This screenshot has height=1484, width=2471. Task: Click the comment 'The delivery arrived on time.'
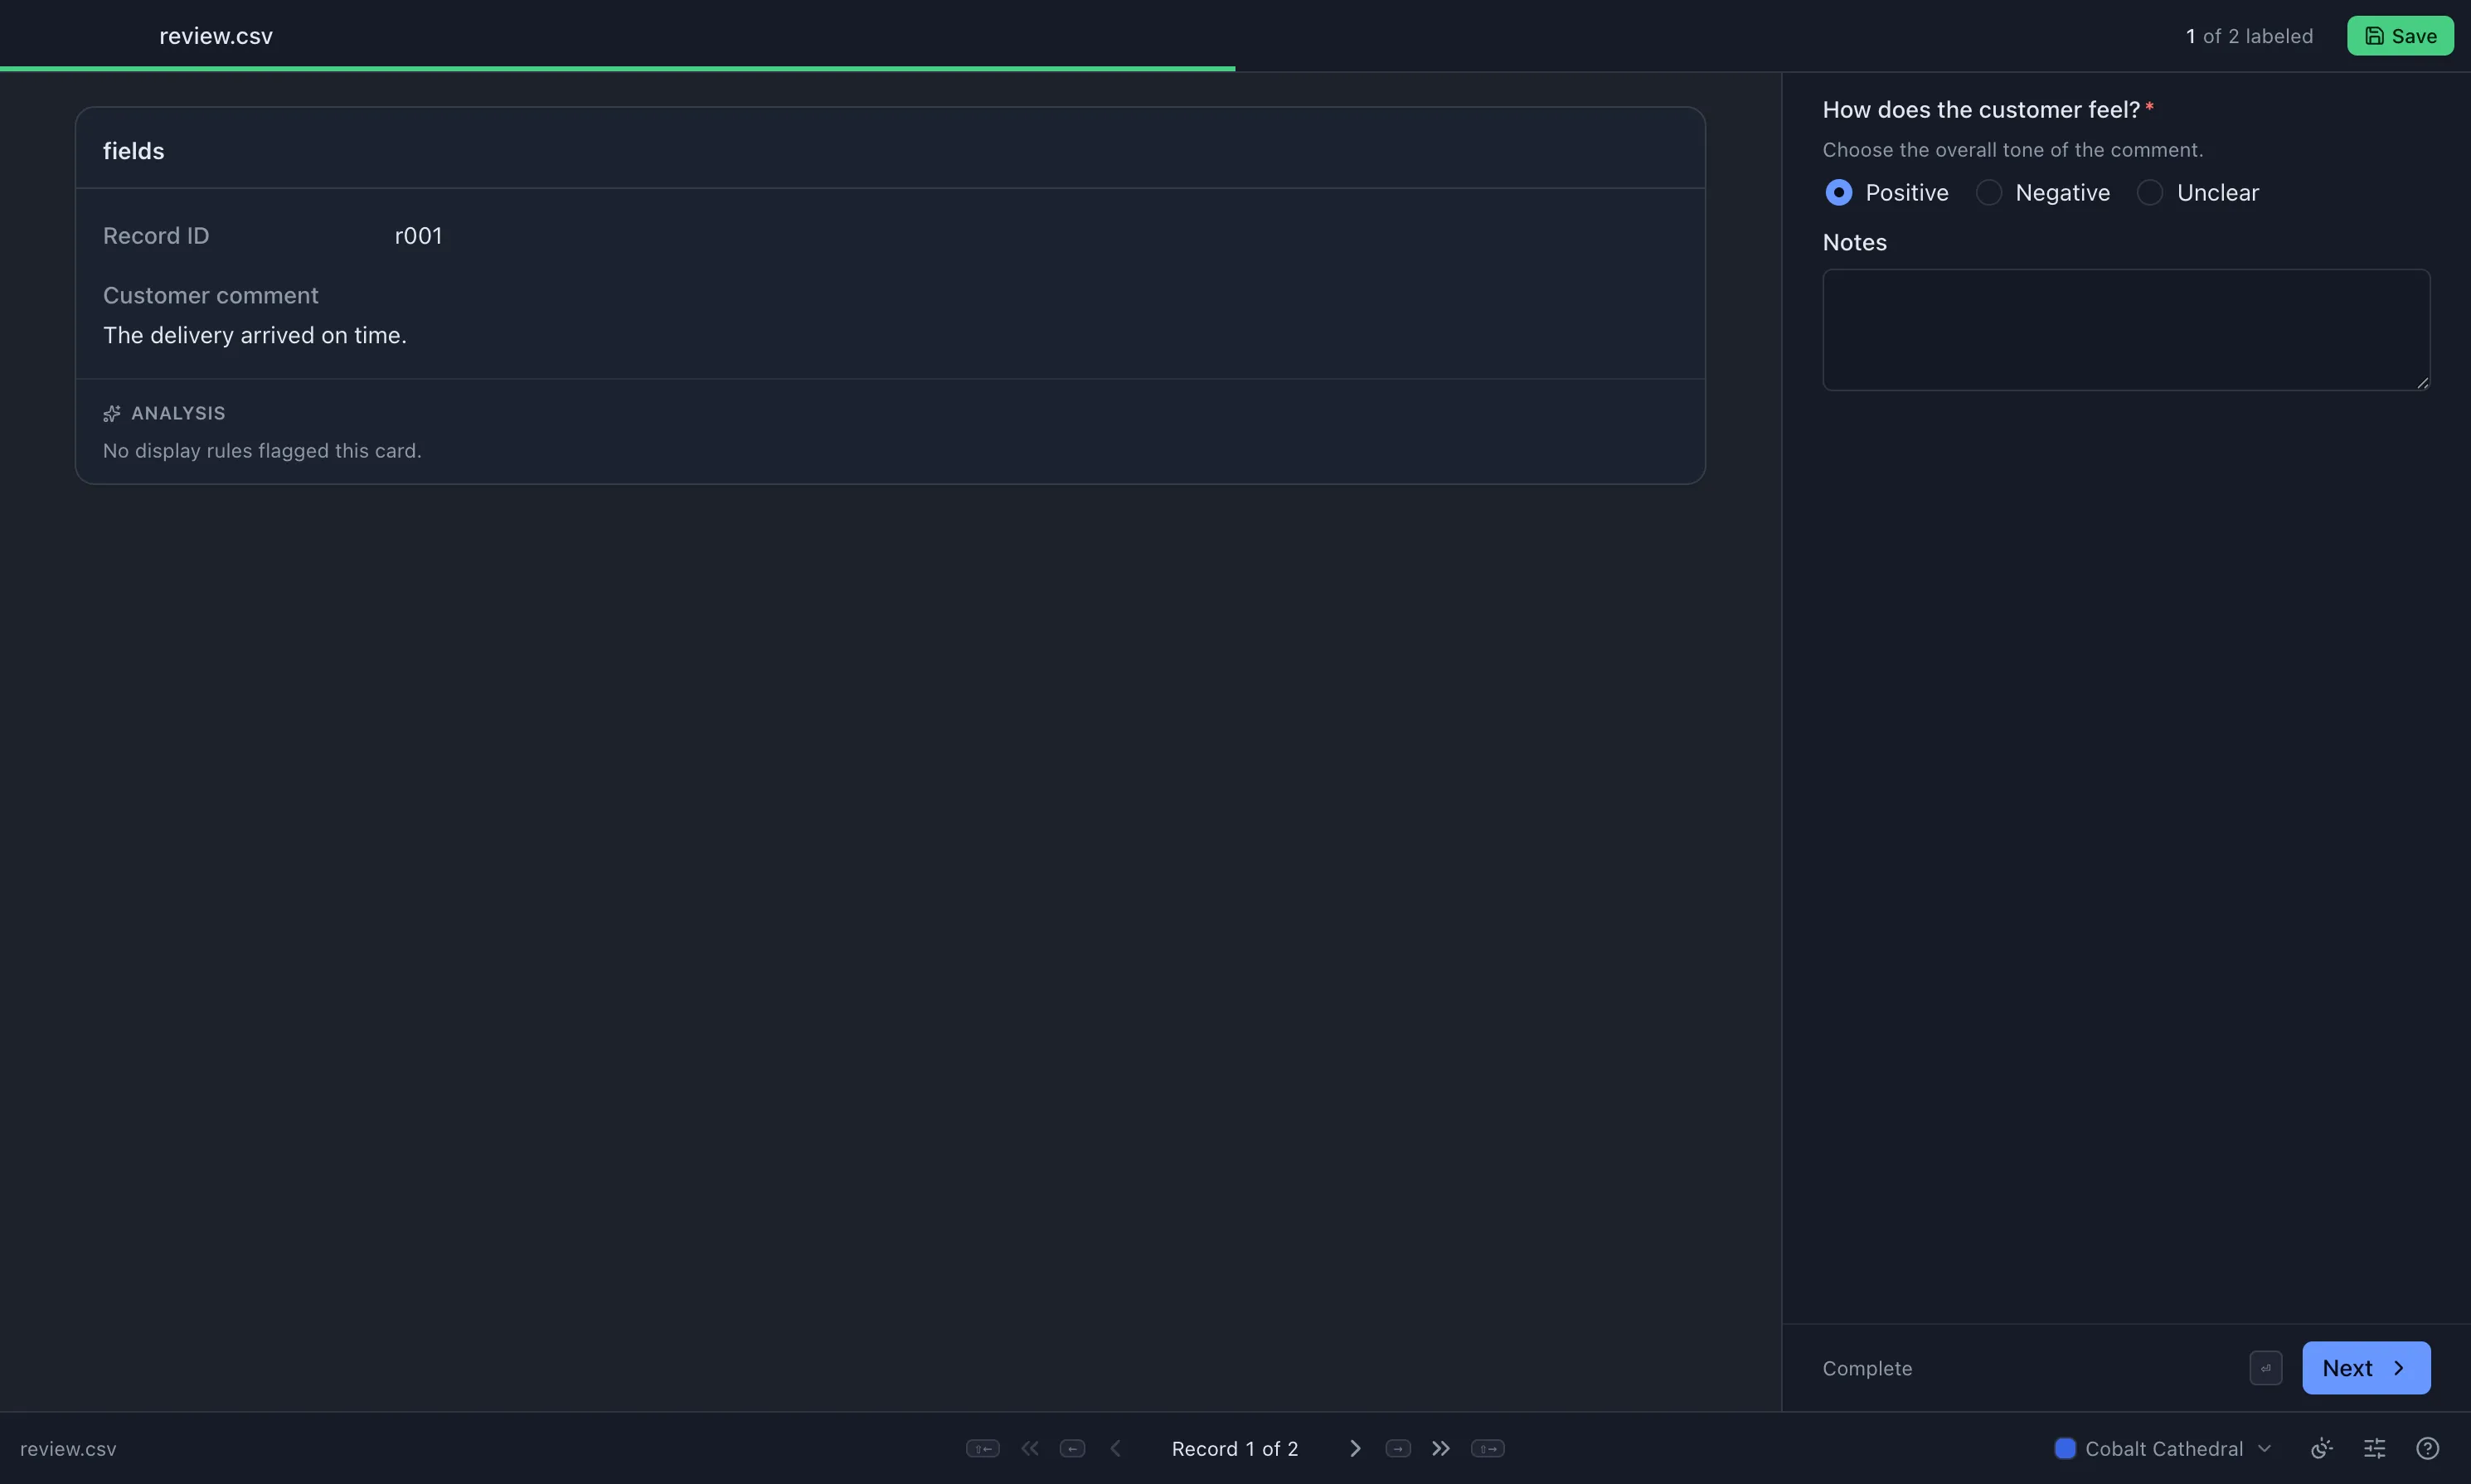[255, 335]
